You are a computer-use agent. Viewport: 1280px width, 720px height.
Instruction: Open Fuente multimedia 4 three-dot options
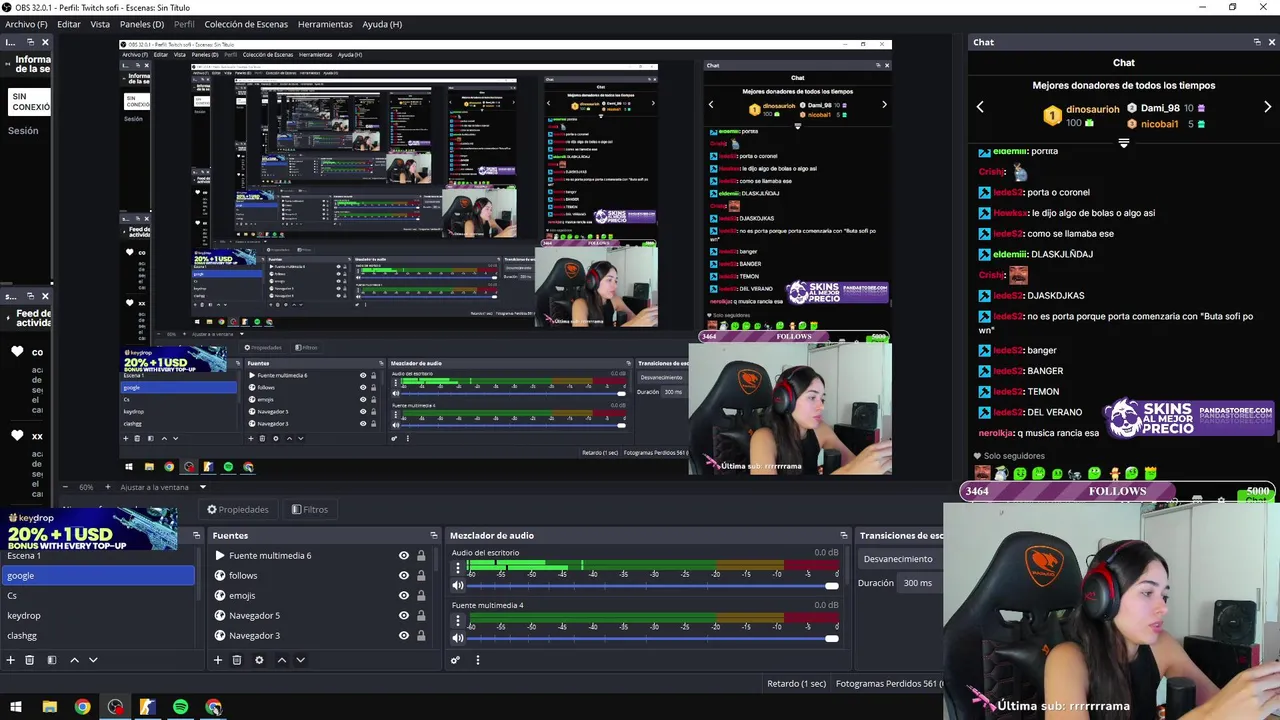[x=458, y=620]
